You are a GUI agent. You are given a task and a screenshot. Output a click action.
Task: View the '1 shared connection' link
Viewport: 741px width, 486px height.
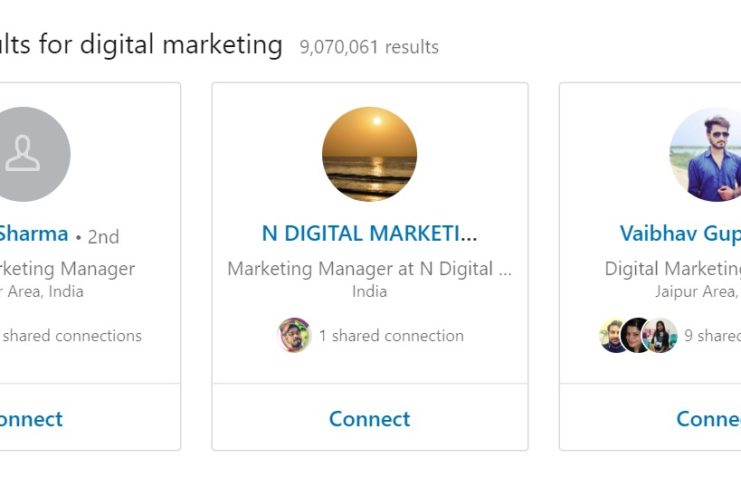click(391, 336)
